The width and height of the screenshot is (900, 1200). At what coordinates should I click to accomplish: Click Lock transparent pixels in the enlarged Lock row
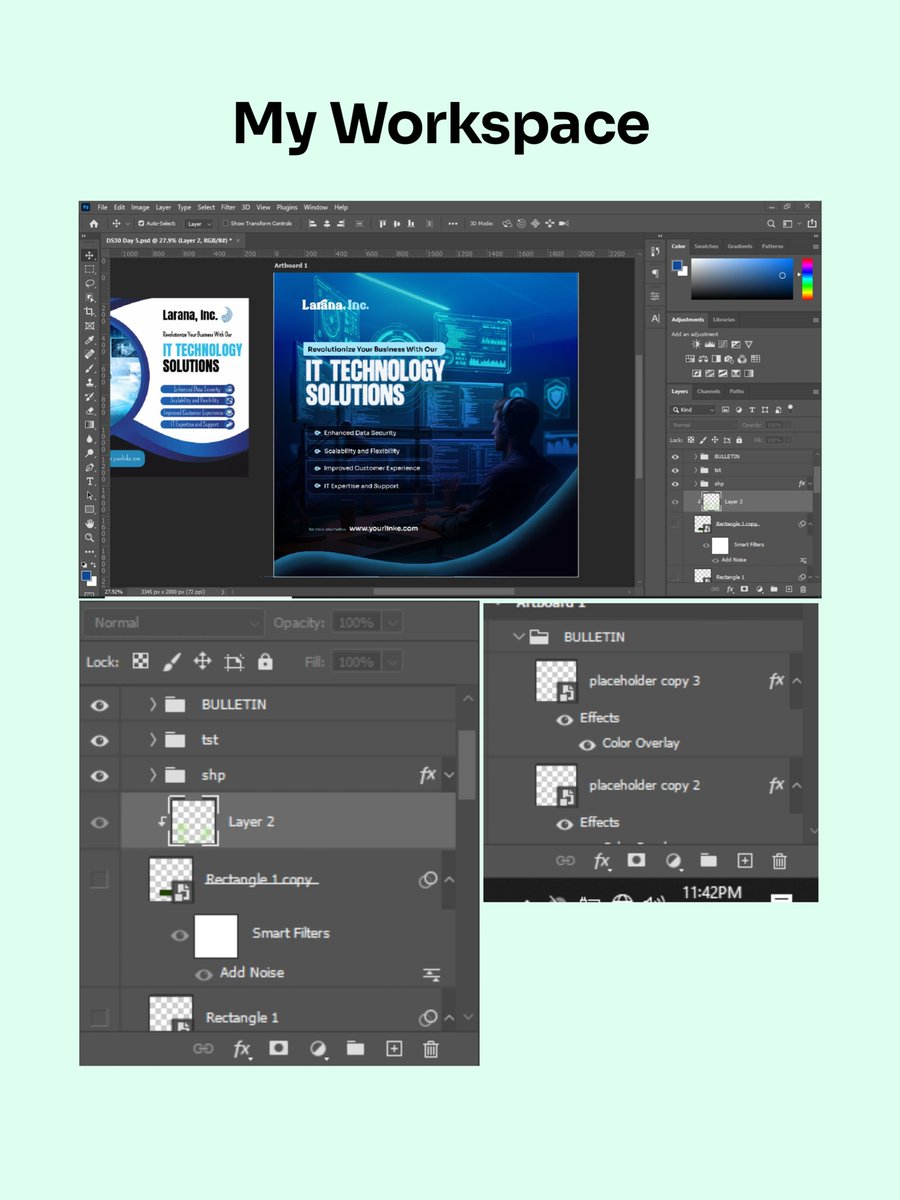click(x=141, y=661)
